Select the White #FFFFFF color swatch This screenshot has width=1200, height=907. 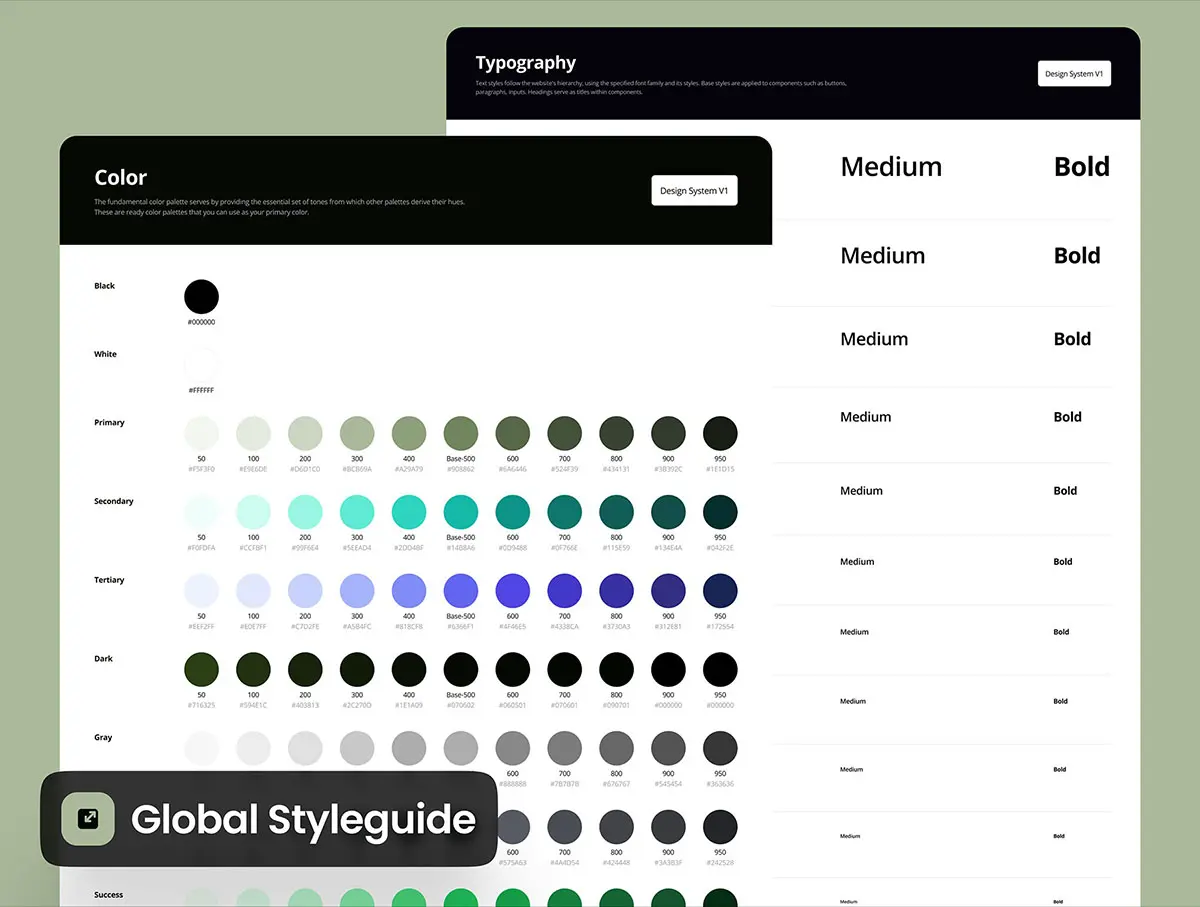pos(201,365)
